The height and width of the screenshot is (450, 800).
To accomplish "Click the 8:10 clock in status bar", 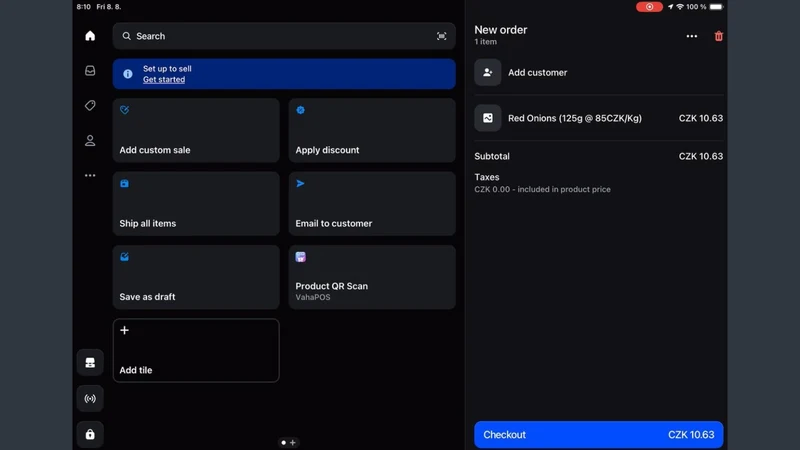I will (83, 7).
